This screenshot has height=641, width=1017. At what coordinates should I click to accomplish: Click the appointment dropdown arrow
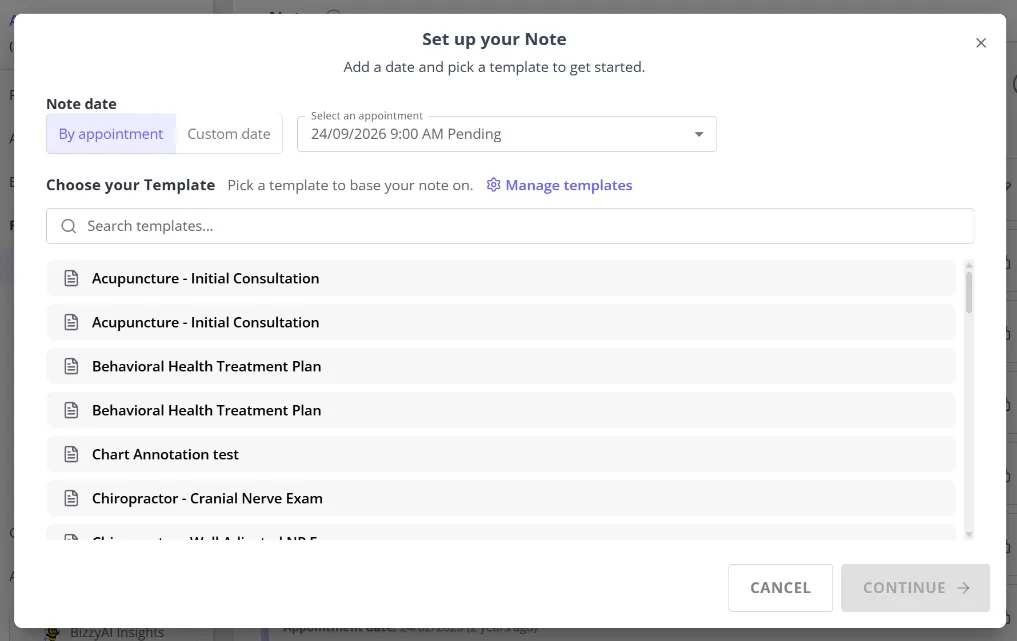coord(699,134)
